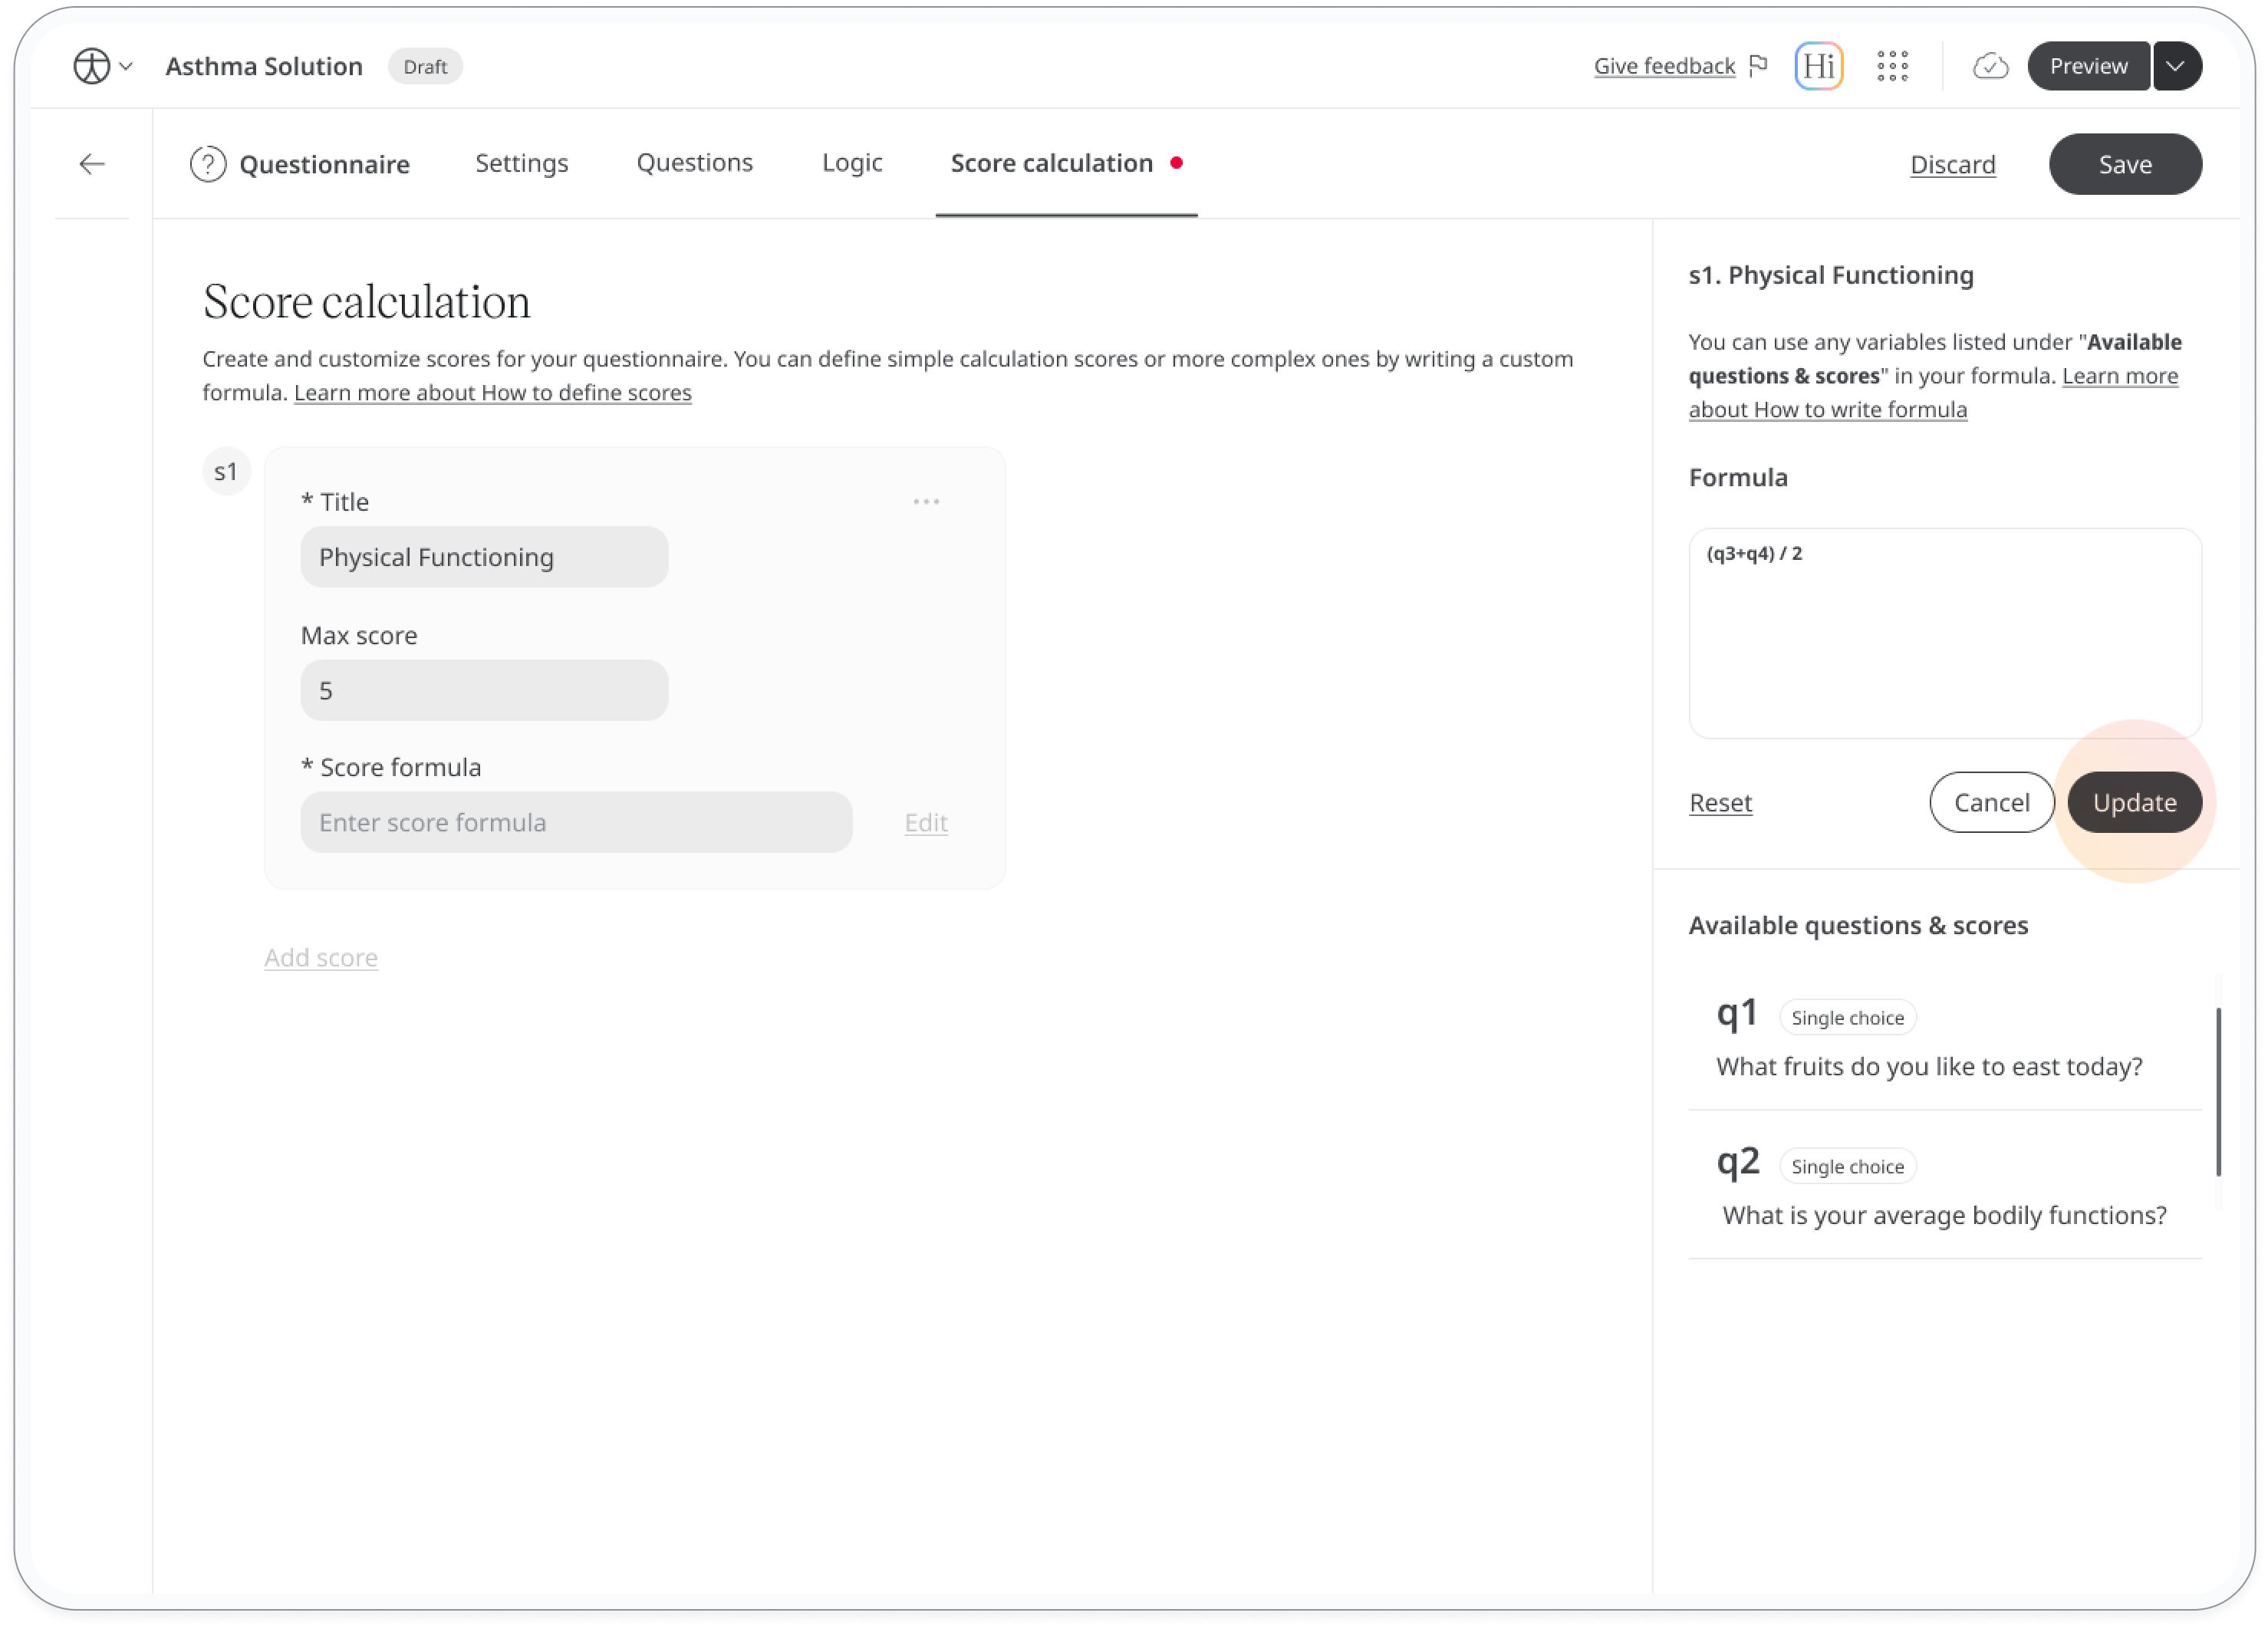This screenshot has height=1629, width=2268.
Task: Go back with the left arrow
Action: [x=92, y=164]
